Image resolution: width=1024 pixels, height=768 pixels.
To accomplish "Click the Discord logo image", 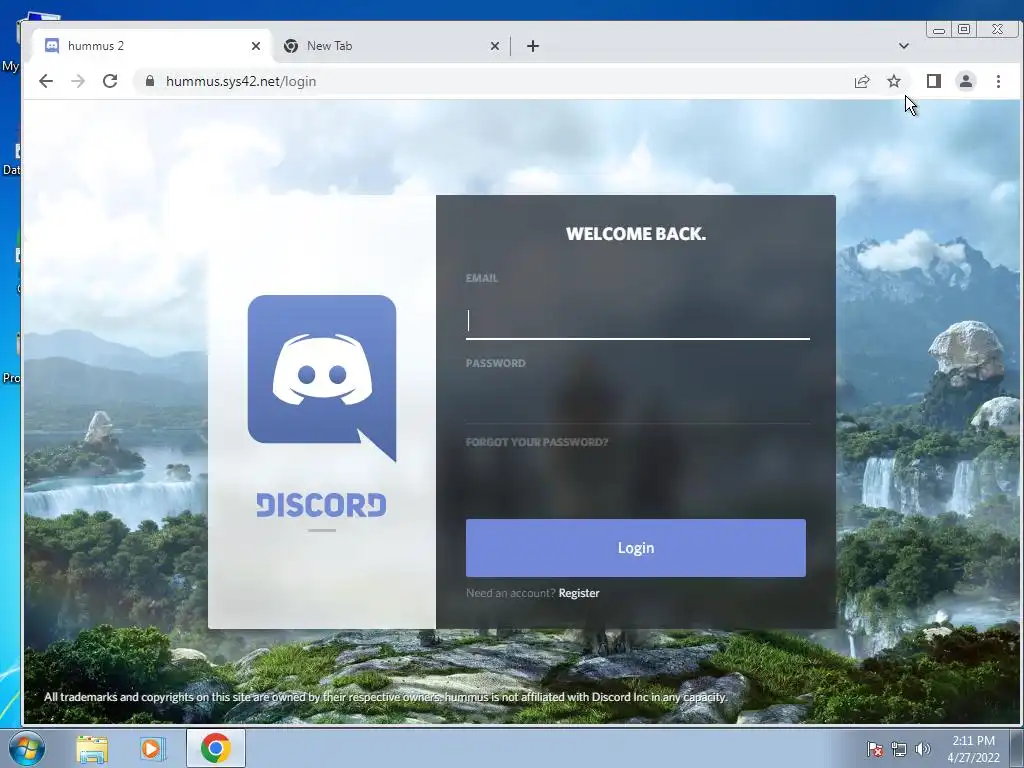I will pos(322,377).
